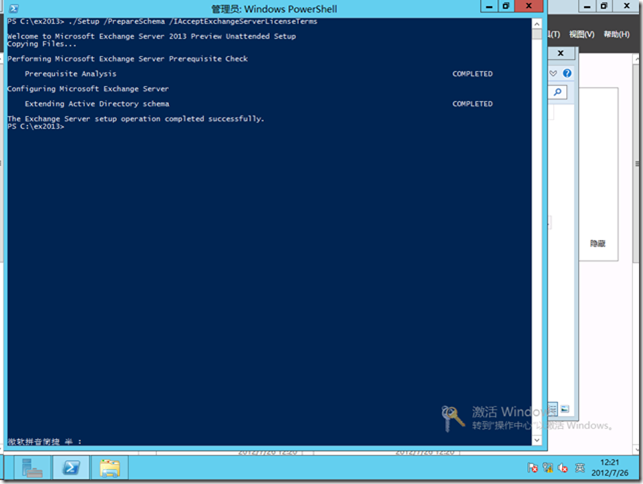Click the IME status line 微软拼音简捷
The width and height of the screenshot is (643, 484).
(x=45, y=441)
